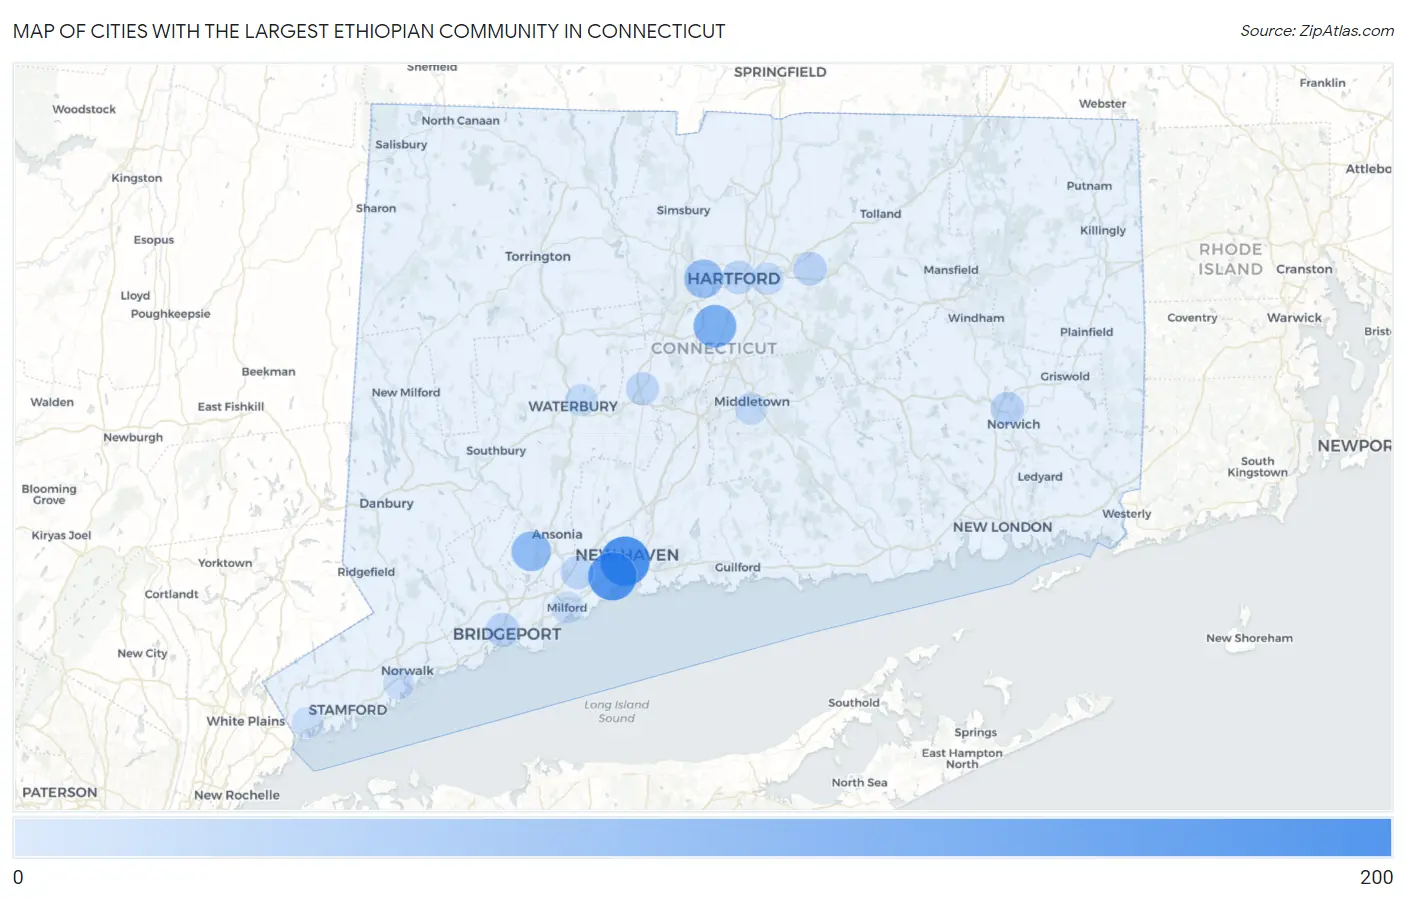The height and width of the screenshot is (899, 1406).
Task: Click the Sharon map label
Action: (x=376, y=209)
